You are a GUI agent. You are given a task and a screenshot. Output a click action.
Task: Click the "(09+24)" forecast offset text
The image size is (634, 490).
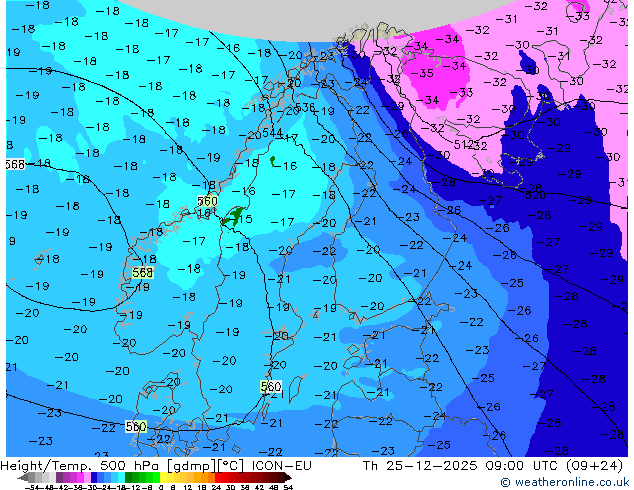coord(595,465)
